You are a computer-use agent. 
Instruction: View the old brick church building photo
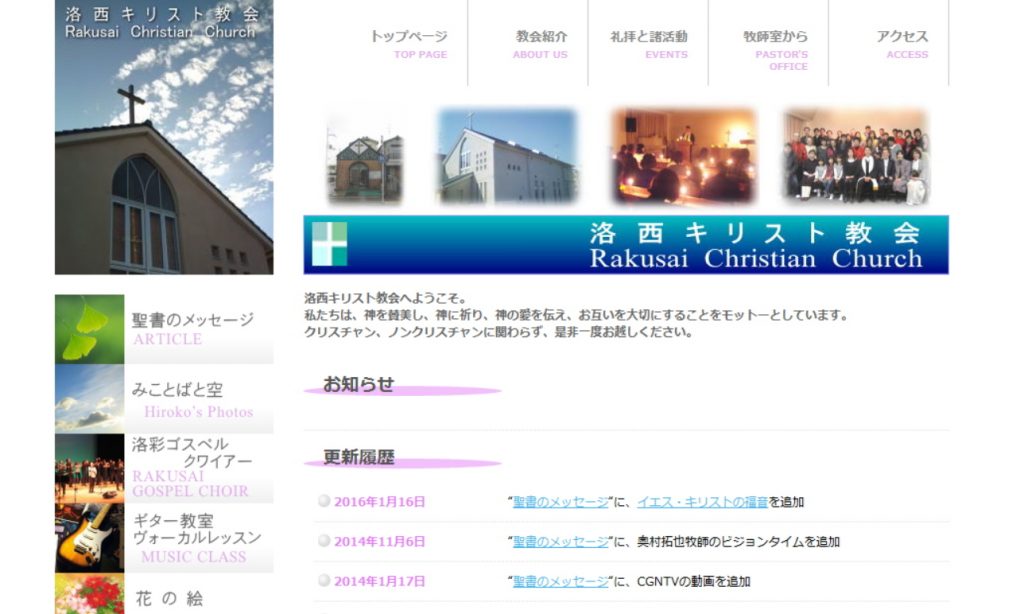click(365, 157)
